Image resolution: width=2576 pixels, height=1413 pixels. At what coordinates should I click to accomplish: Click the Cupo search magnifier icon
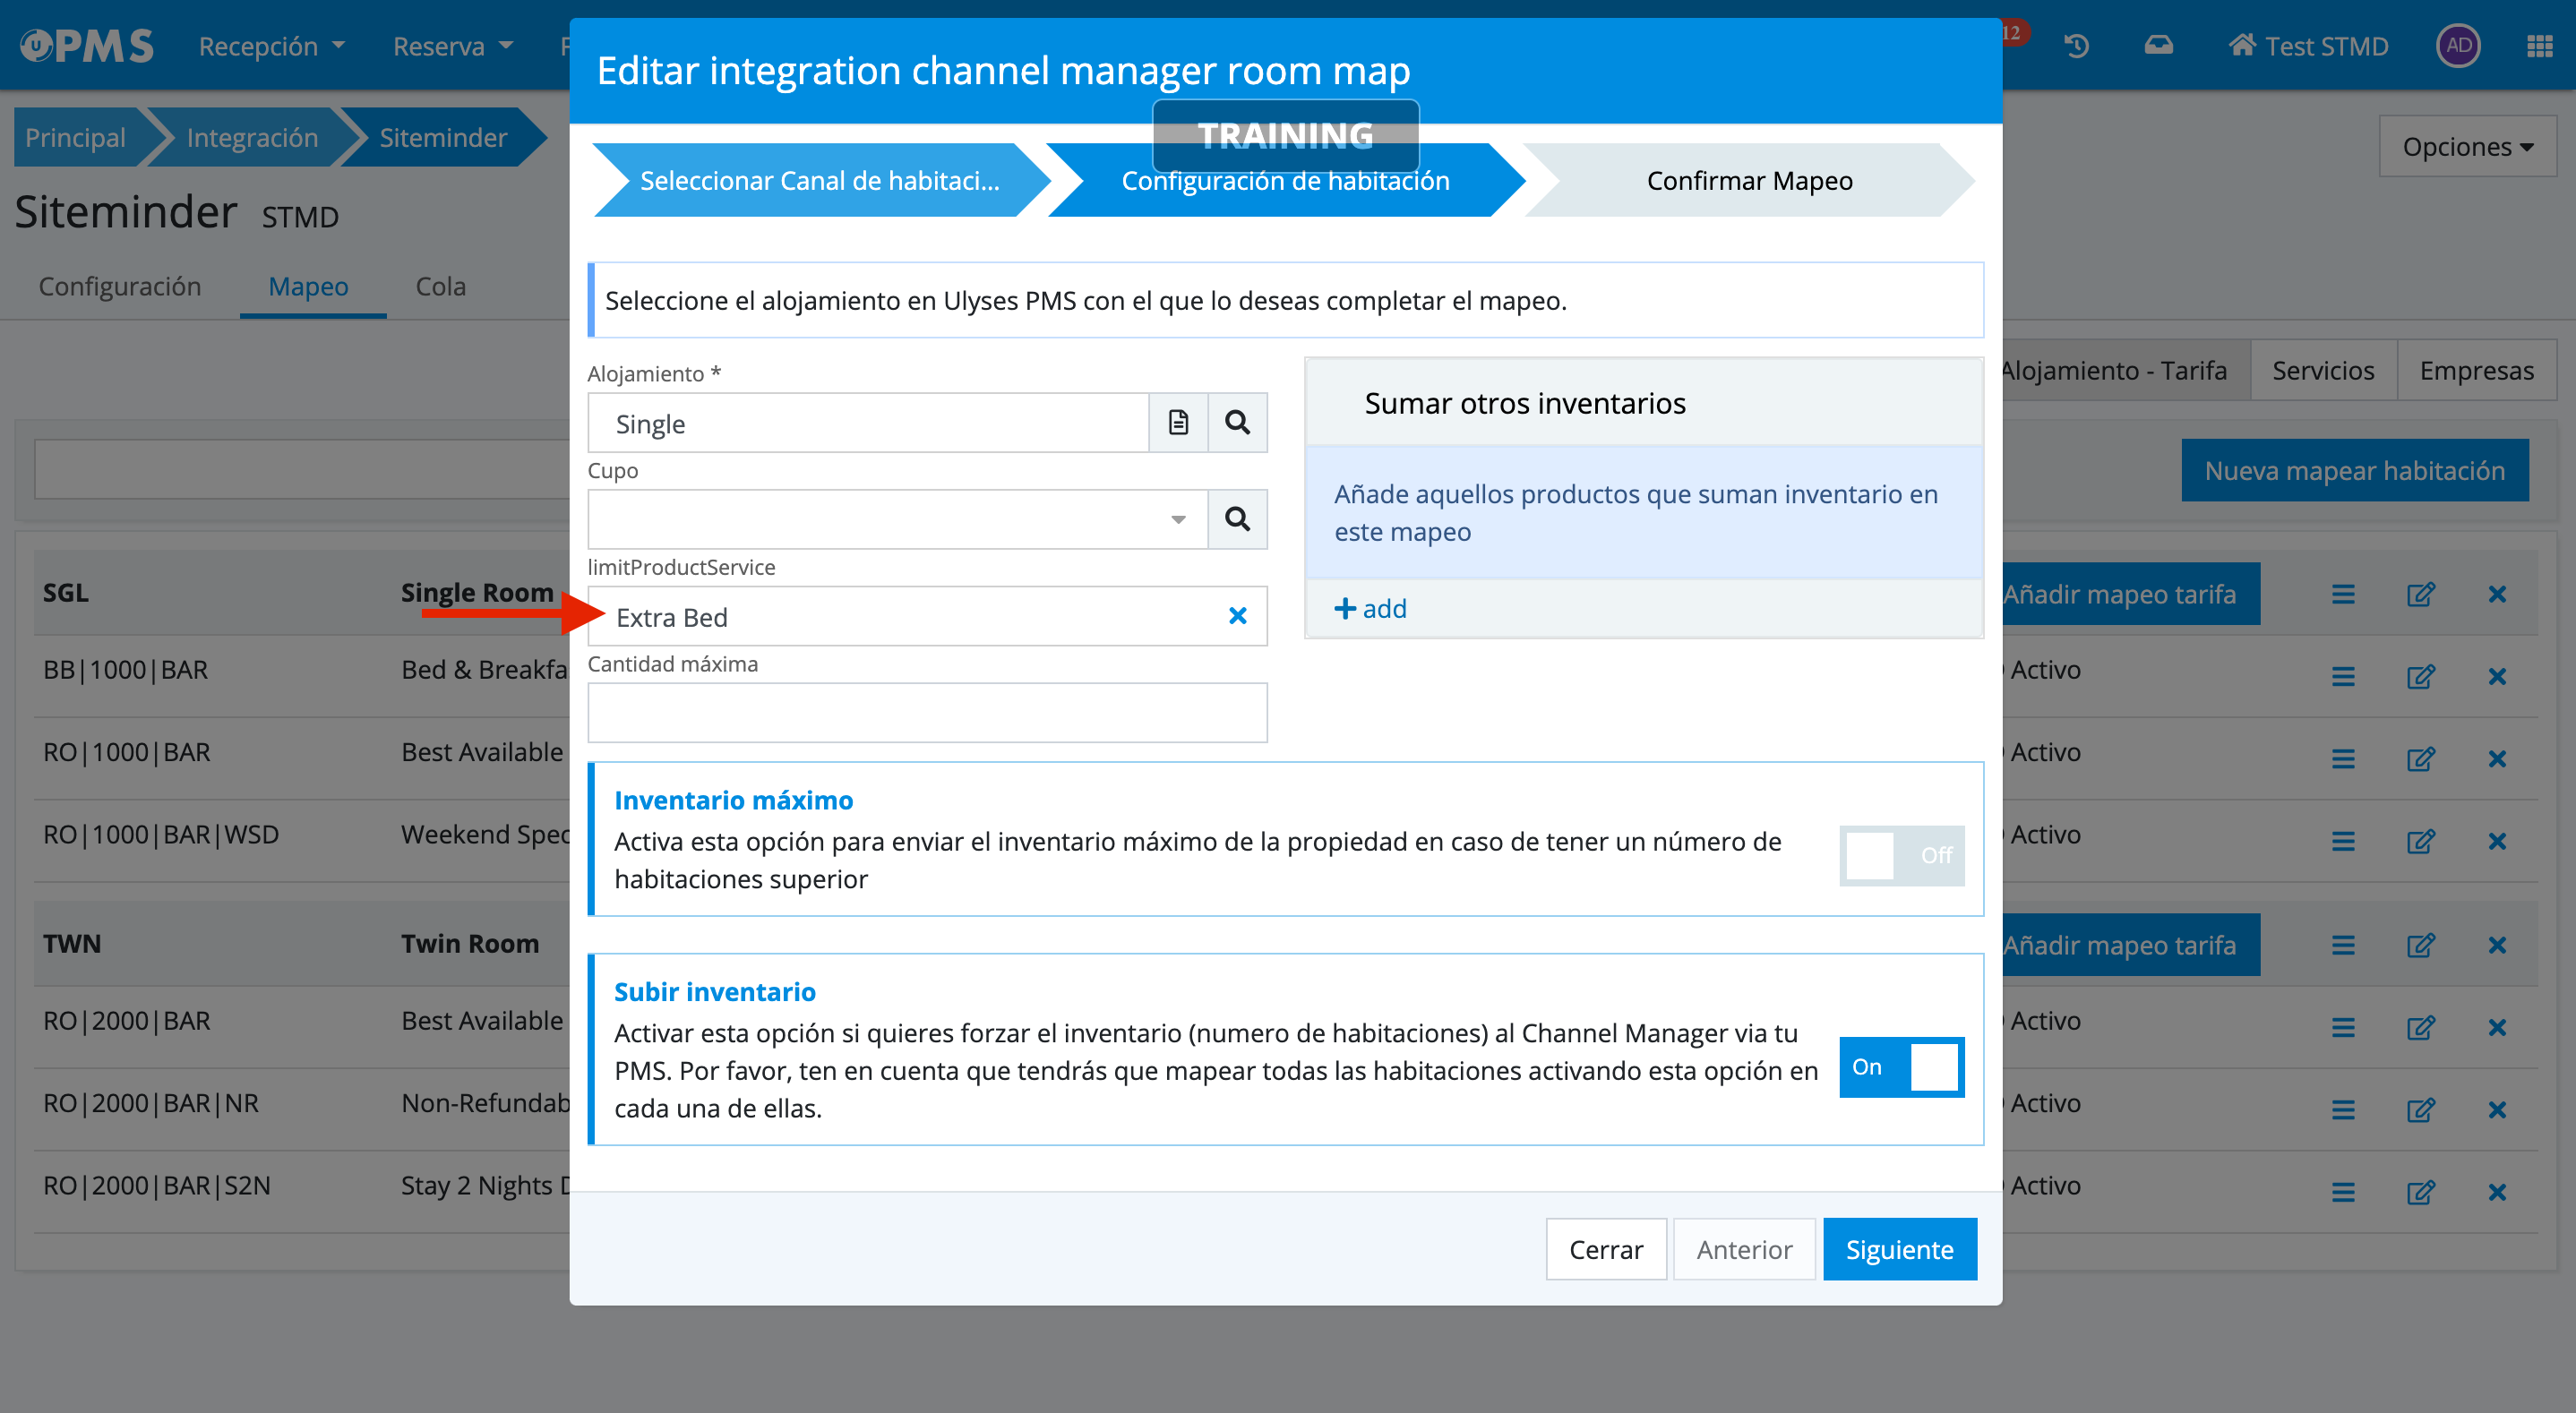(x=1237, y=519)
